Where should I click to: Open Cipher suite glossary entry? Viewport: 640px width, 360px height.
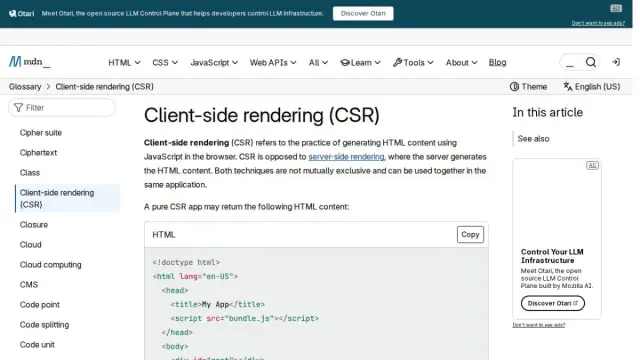click(41, 133)
